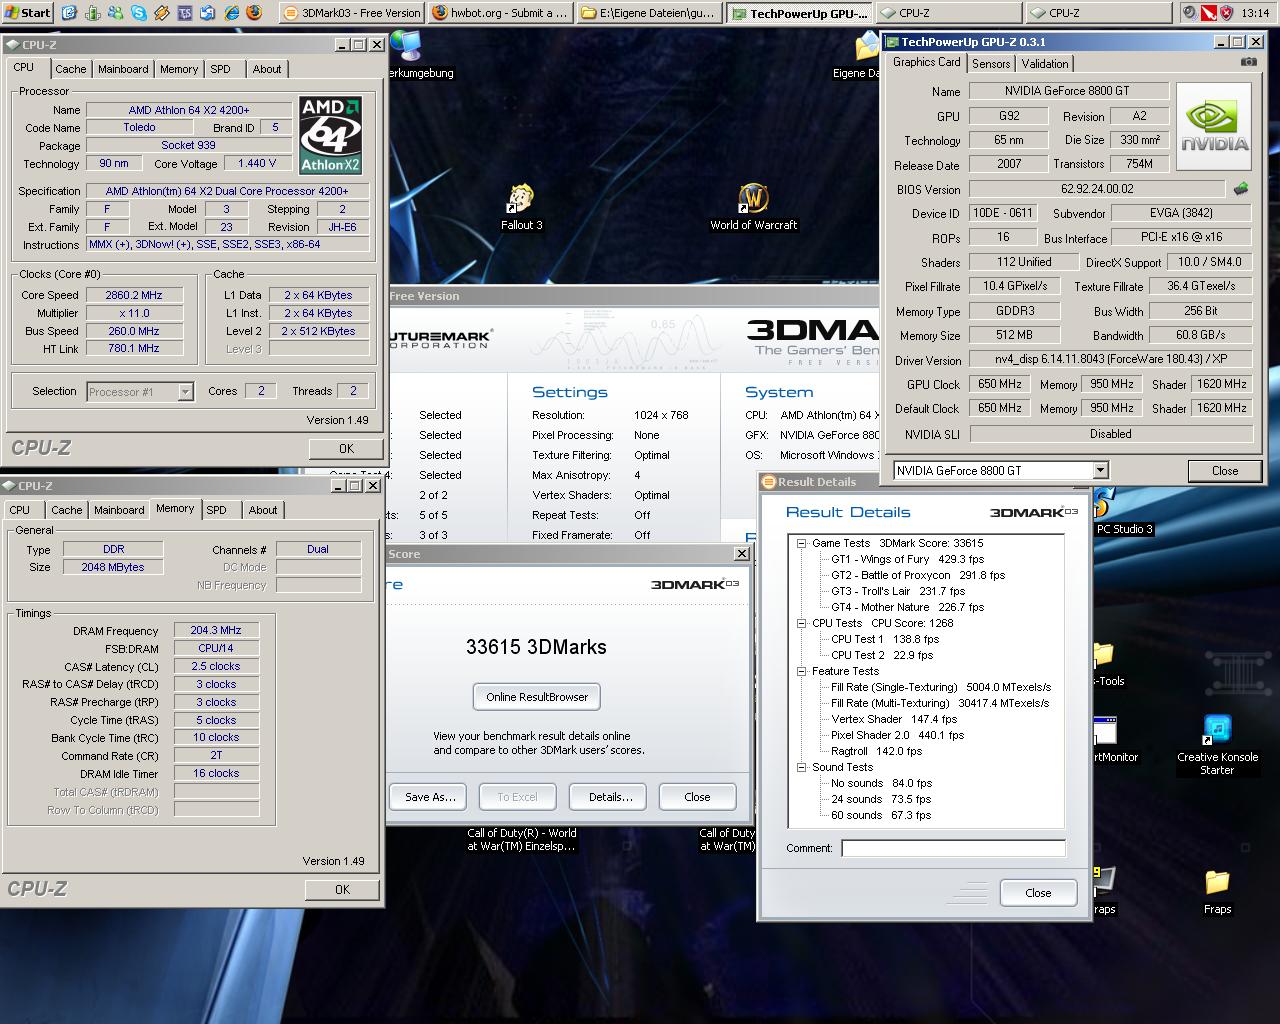Close the 3DMark score dialog via Close button

coord(697,797)
